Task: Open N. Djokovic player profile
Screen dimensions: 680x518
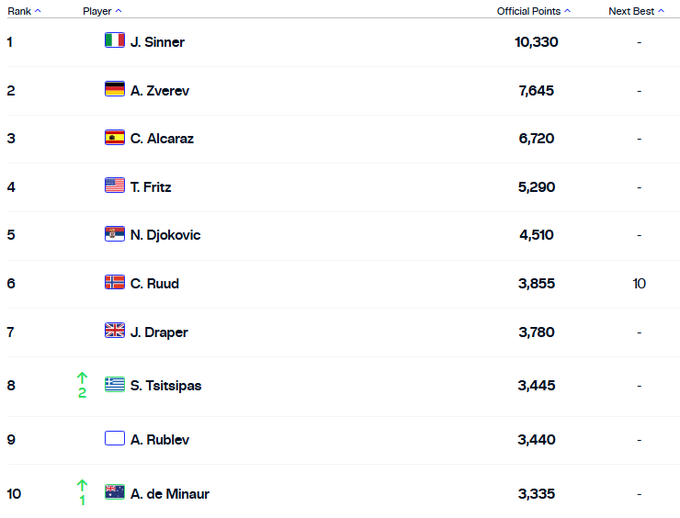Action: coord(165,235)
